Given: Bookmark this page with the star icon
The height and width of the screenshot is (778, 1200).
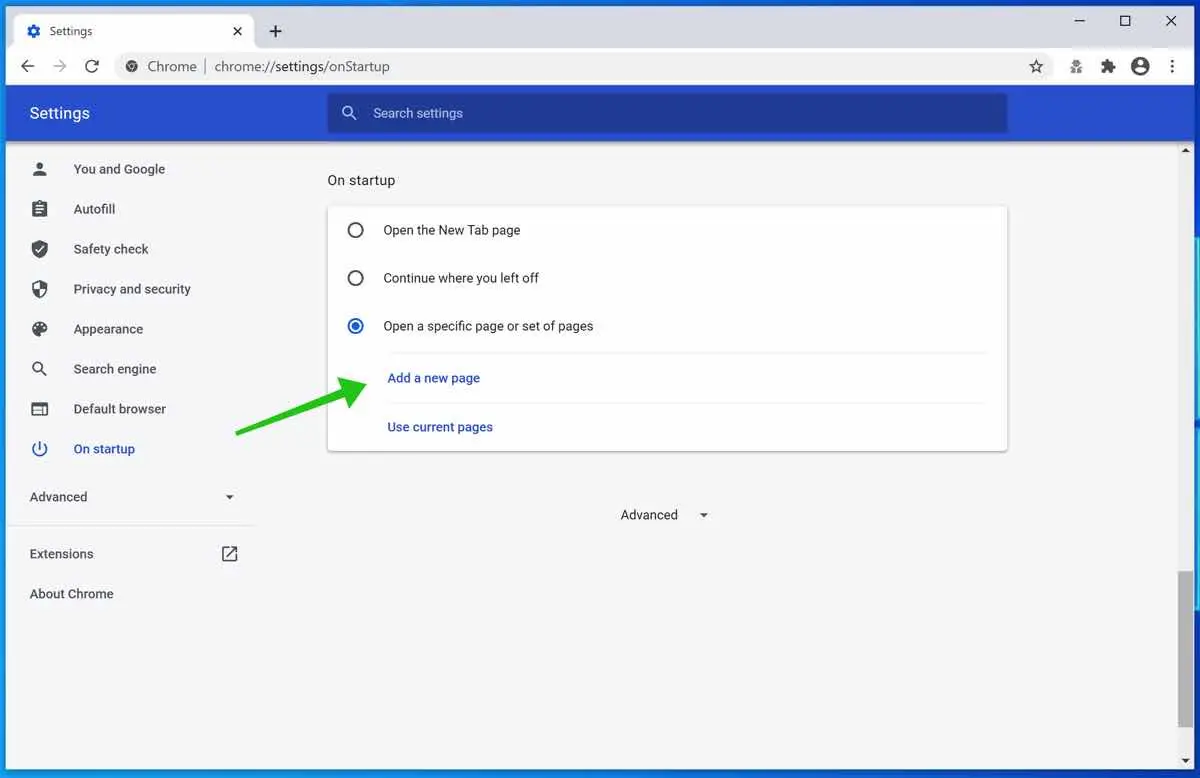Looking at the screenshot, I should [x=1036, y=66].
